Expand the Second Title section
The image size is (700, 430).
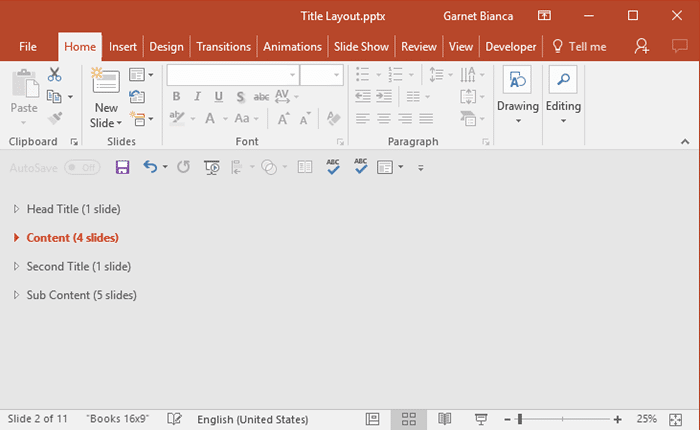click(16, 267)
